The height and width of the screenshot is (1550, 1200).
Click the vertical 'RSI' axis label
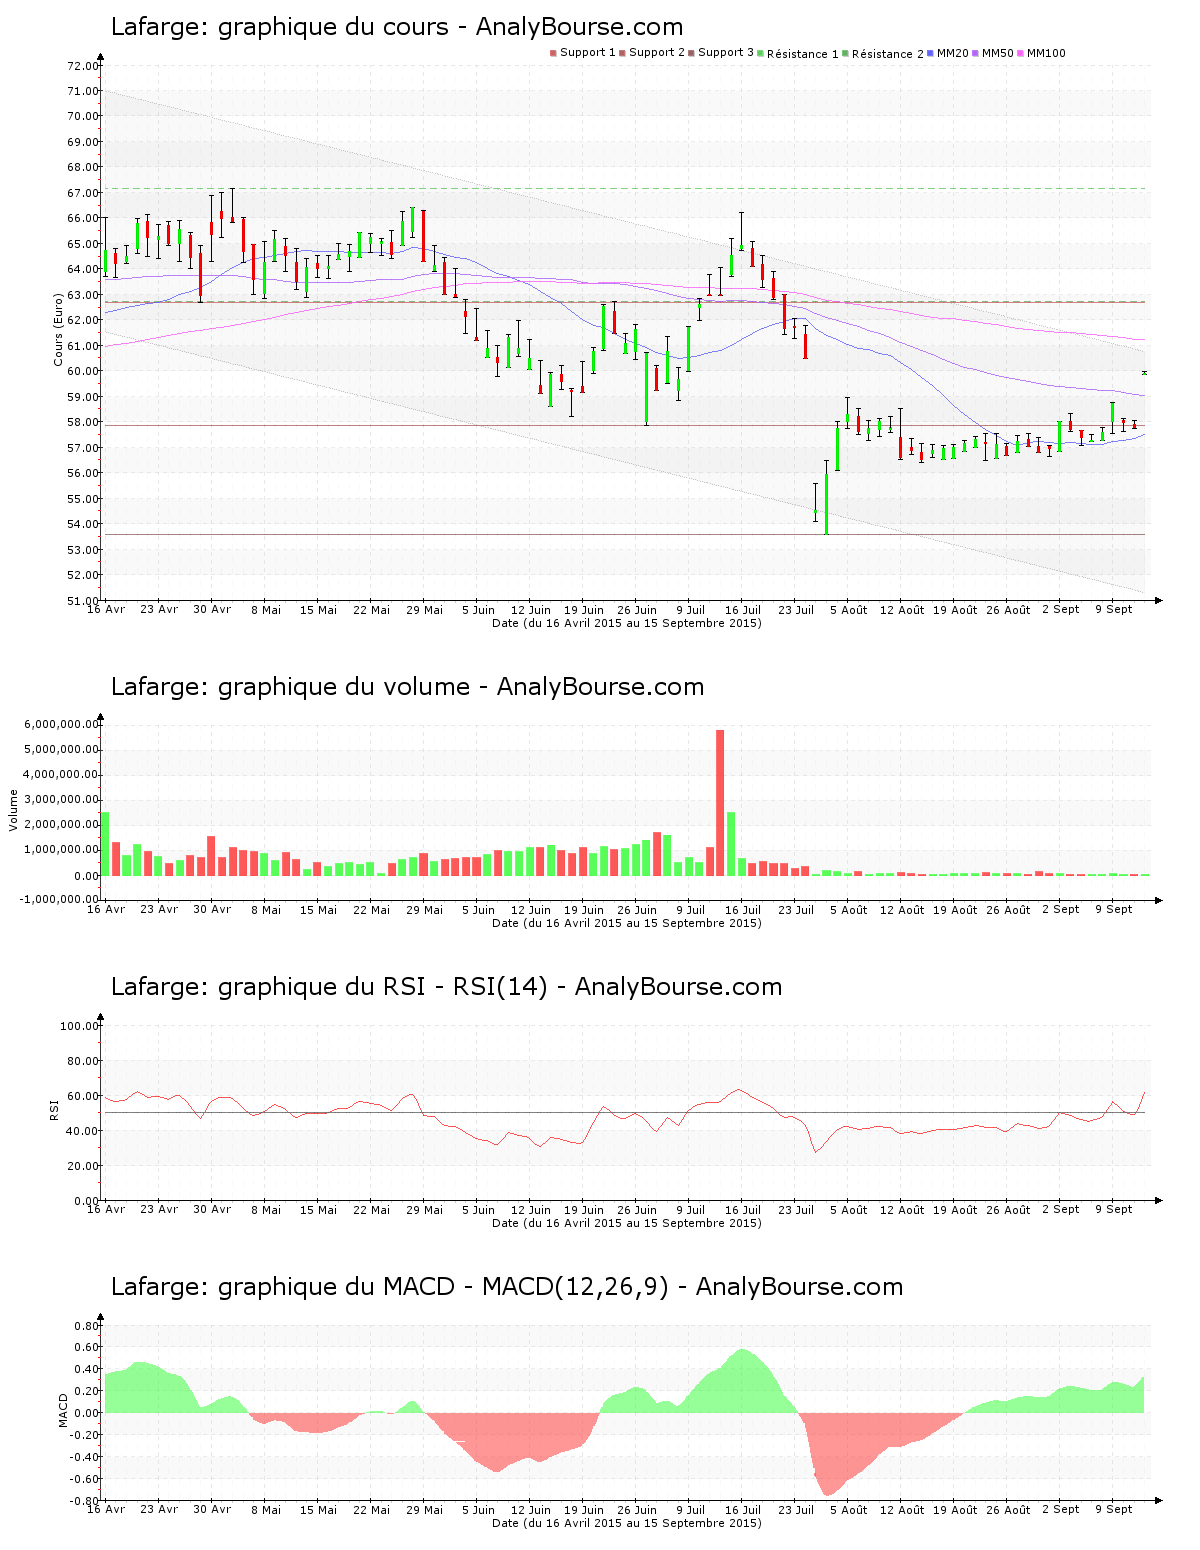coord(54,1109)
